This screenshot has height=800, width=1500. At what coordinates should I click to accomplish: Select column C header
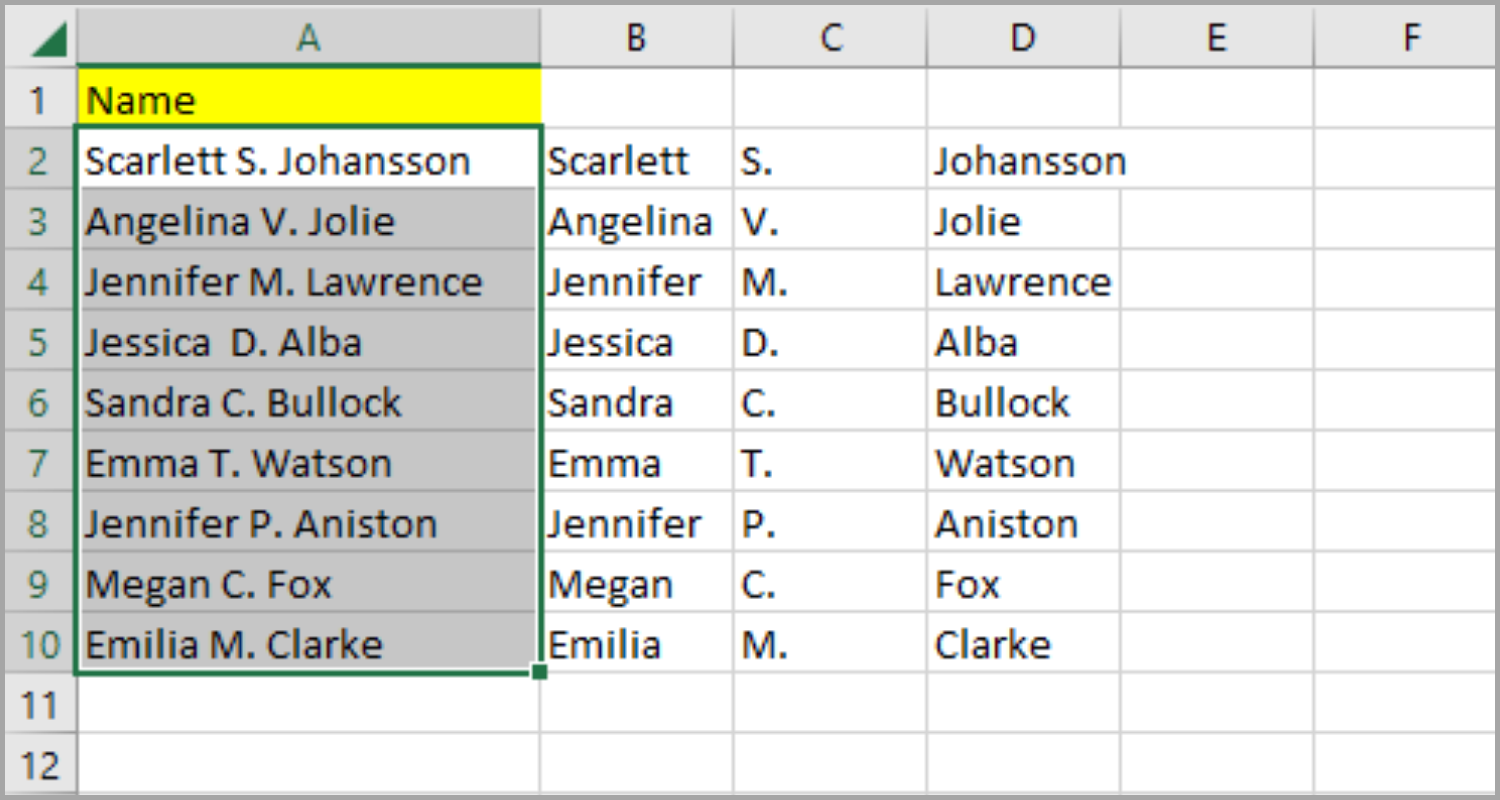pyautogui.click(x=830, y=38)
